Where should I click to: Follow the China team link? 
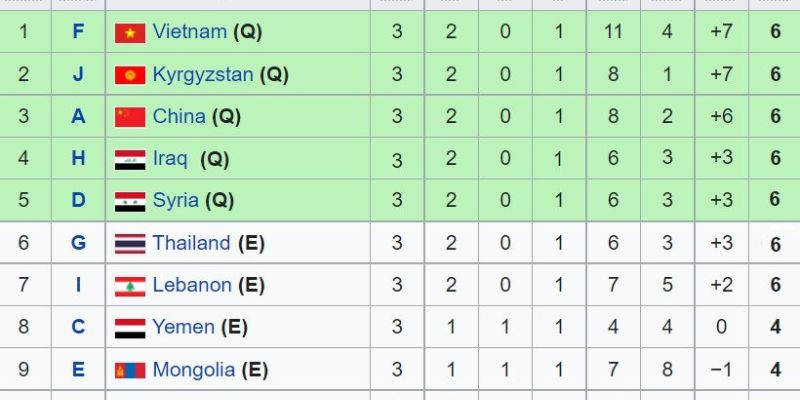click(179, 116)
